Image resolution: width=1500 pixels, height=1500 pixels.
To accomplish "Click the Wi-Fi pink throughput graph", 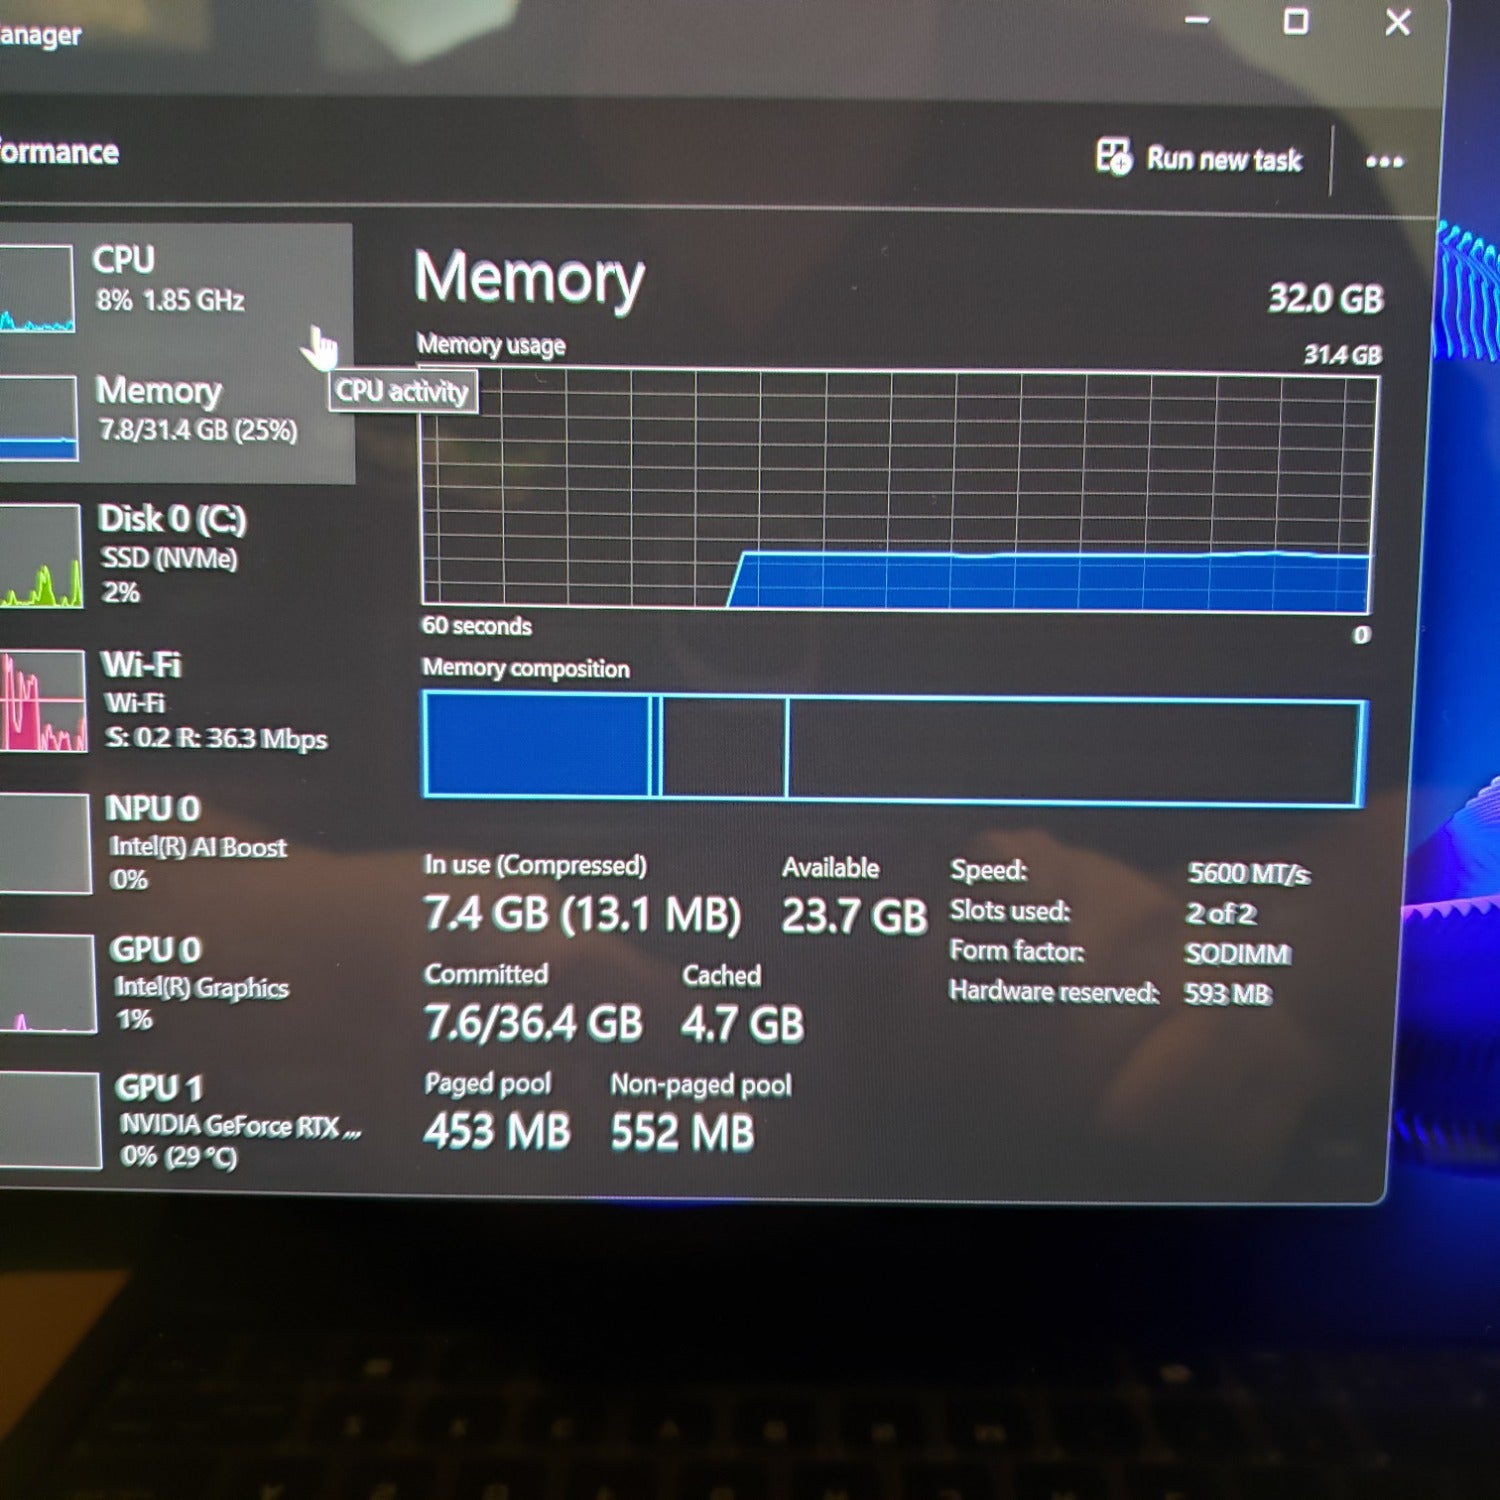I will tap(43, 700).
